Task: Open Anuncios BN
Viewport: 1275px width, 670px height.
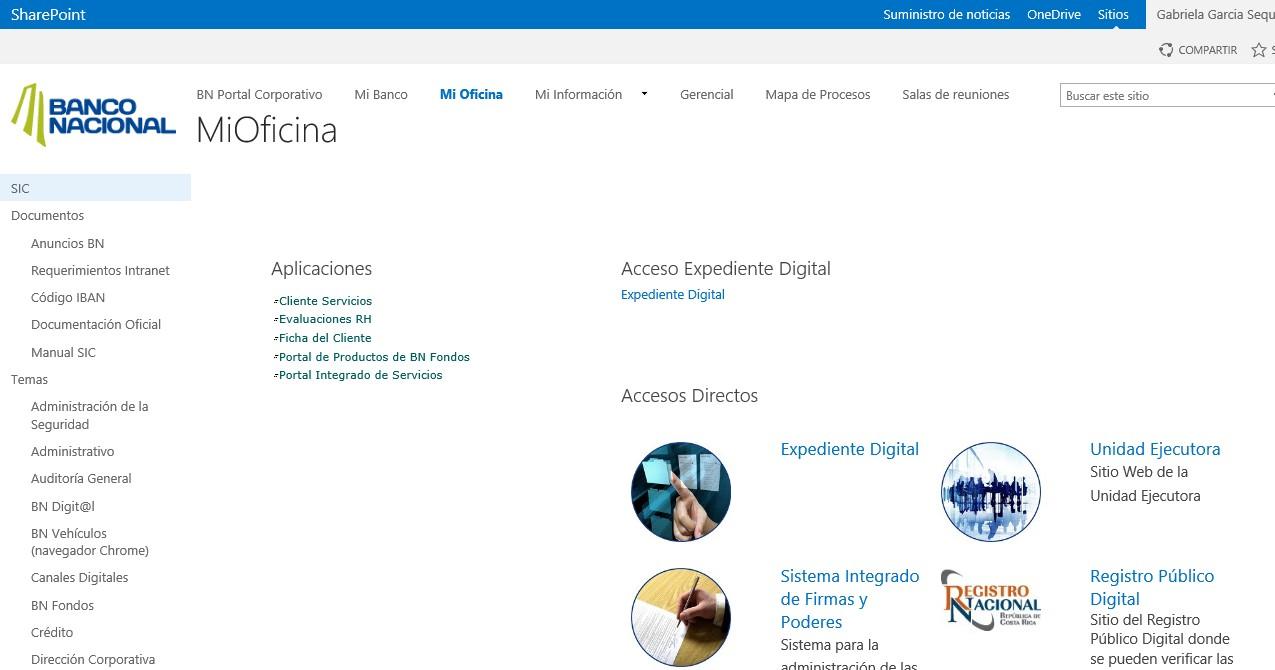Action: coord(67,243)
